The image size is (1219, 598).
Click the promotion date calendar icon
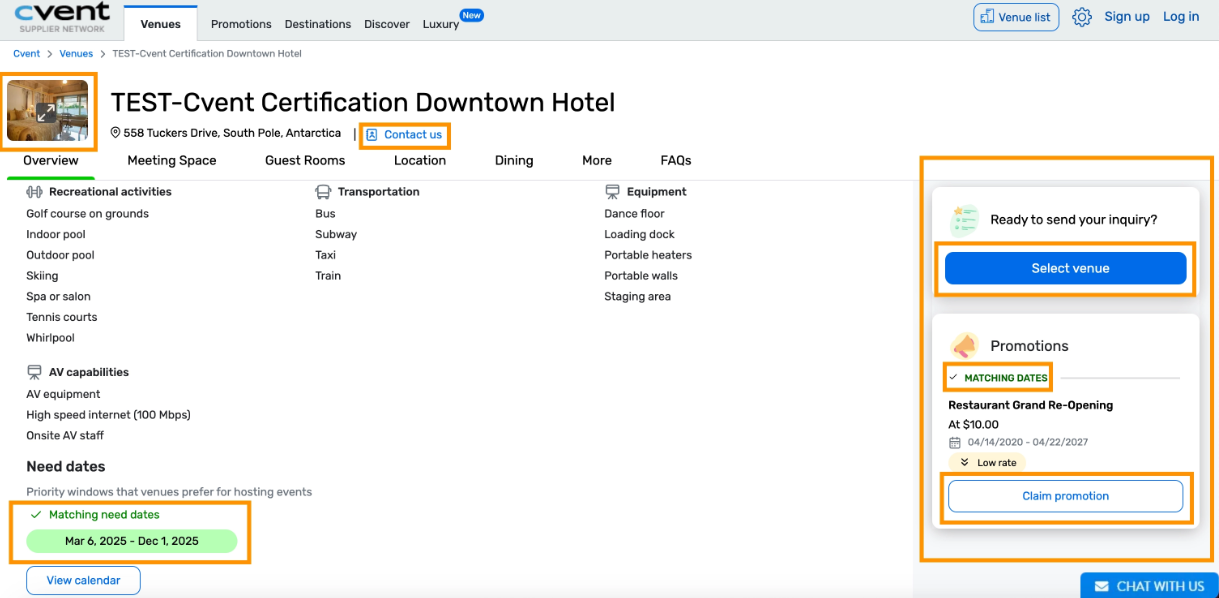(954, 442)
